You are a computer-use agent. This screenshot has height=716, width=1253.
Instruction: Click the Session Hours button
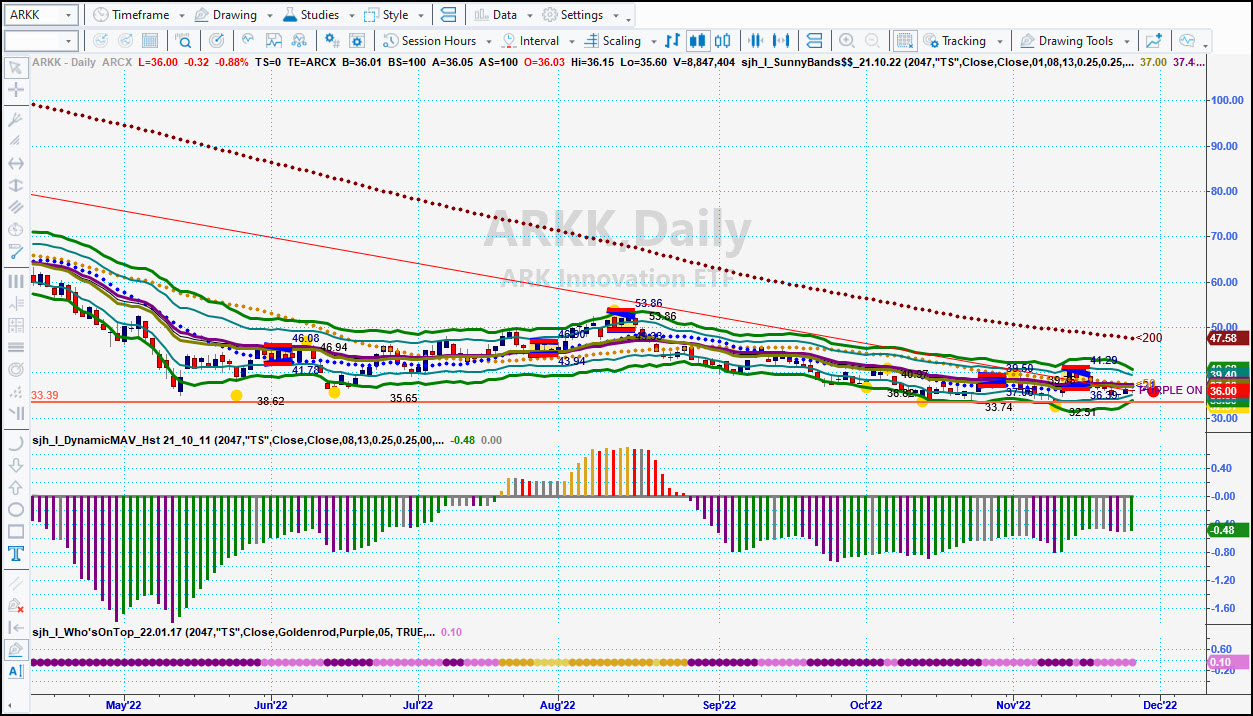430,41
